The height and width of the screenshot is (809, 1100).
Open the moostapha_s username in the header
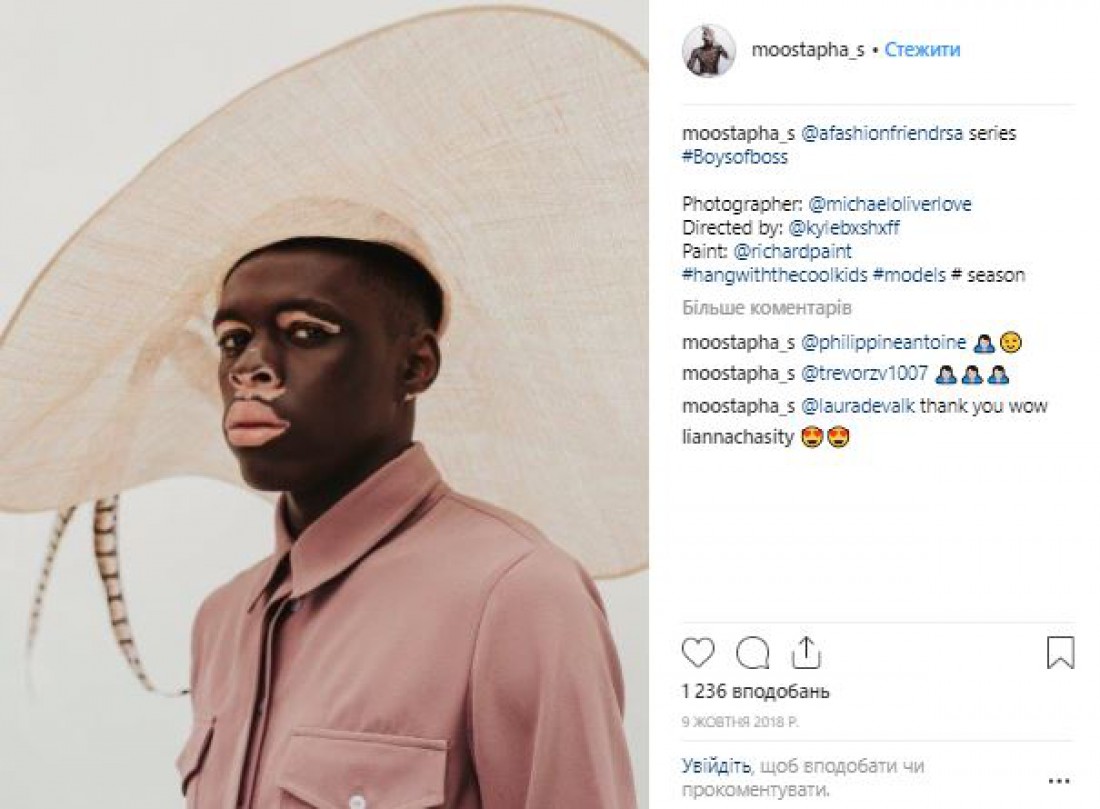tap(807, 51)
